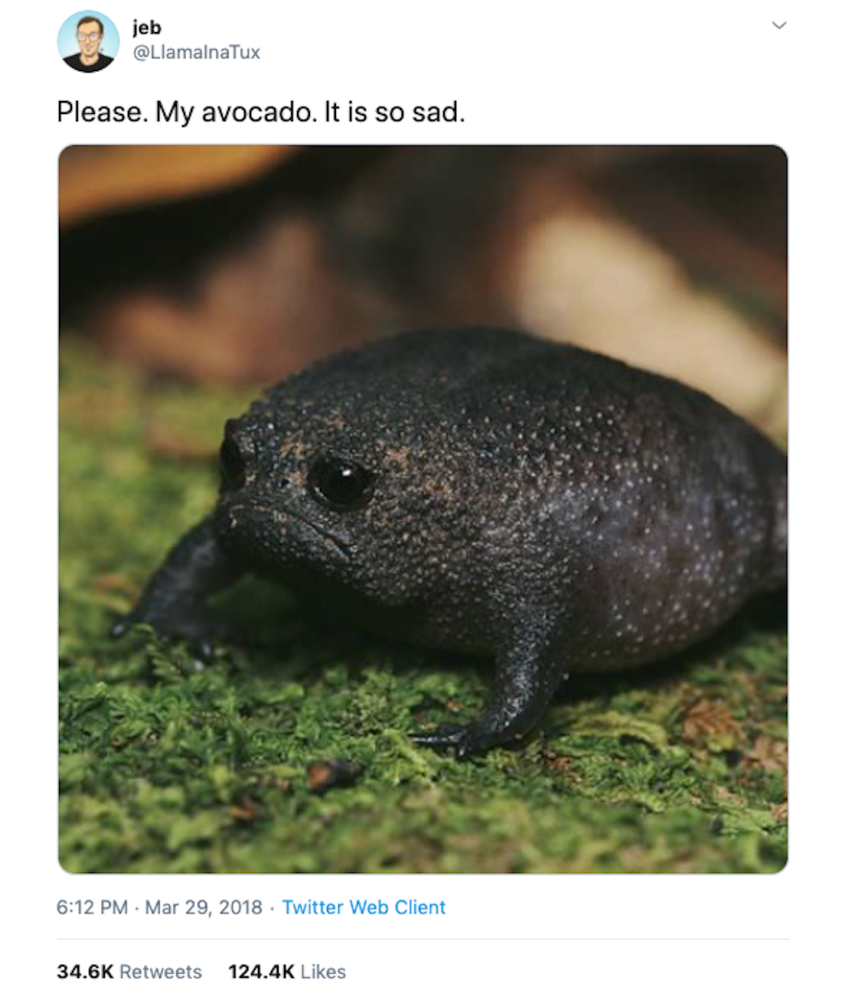
Task: Click the Twitter Web Client link
Action: pos(364,907)
